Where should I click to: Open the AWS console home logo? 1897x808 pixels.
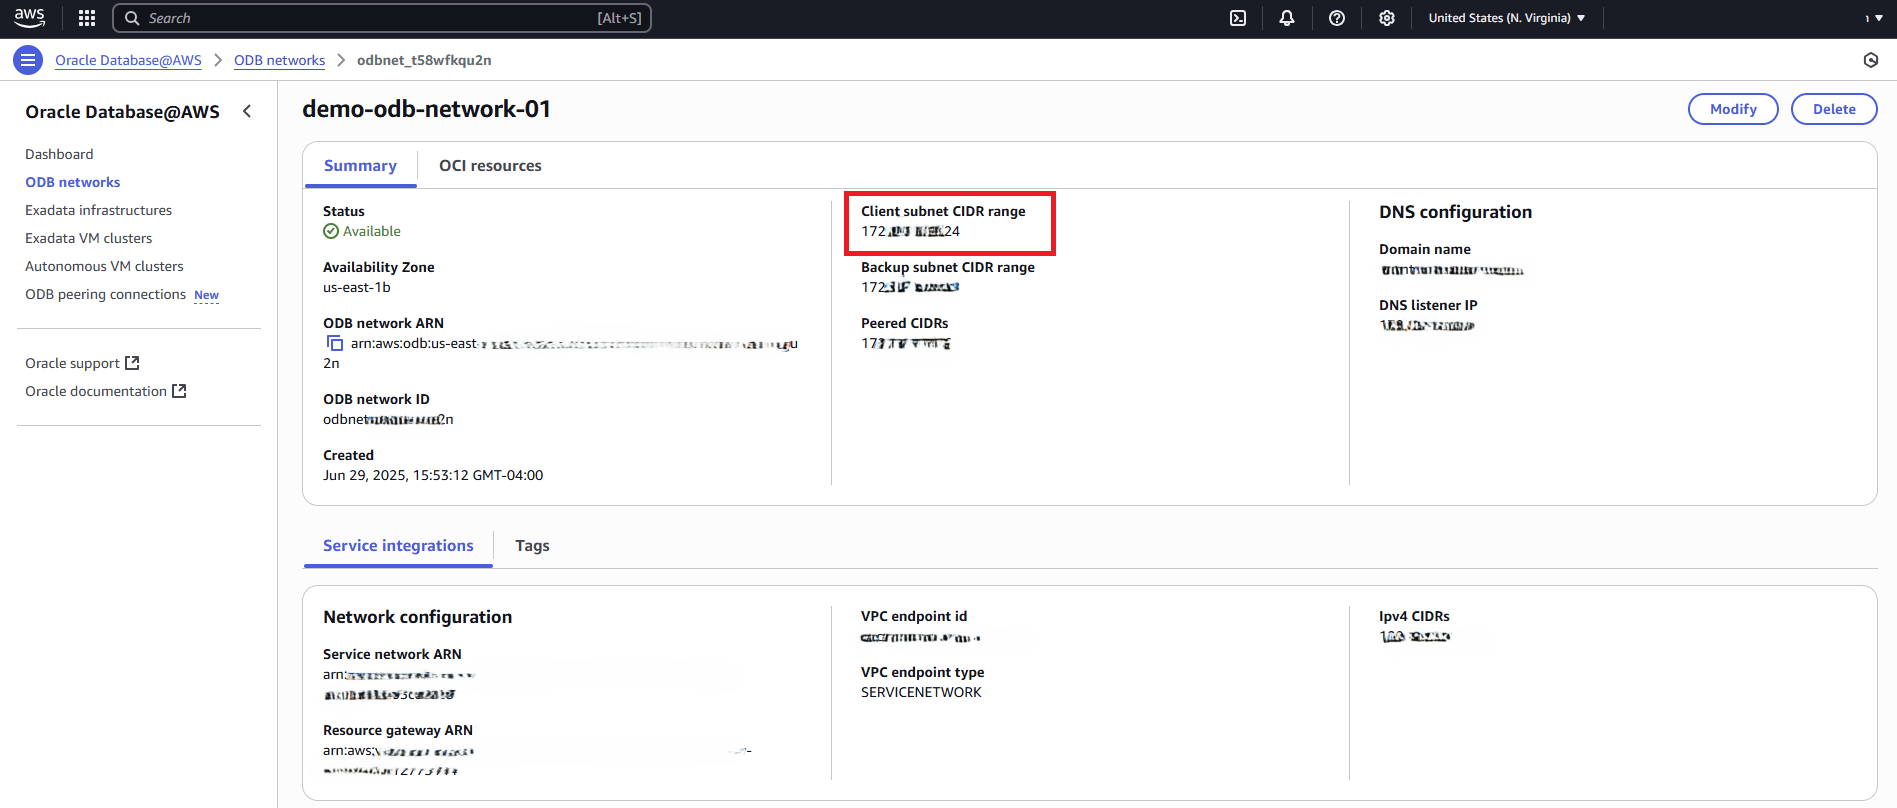[x=30, y=18]
